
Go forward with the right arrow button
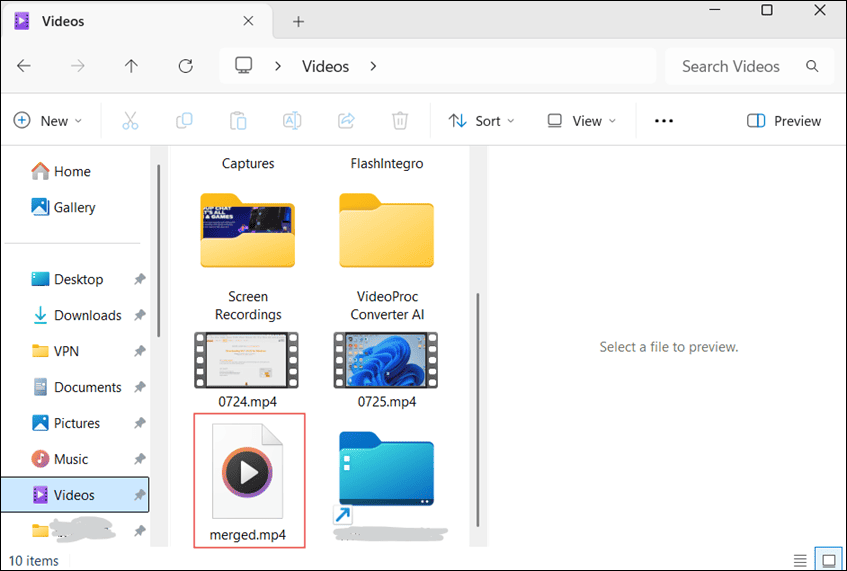point(78,66)
